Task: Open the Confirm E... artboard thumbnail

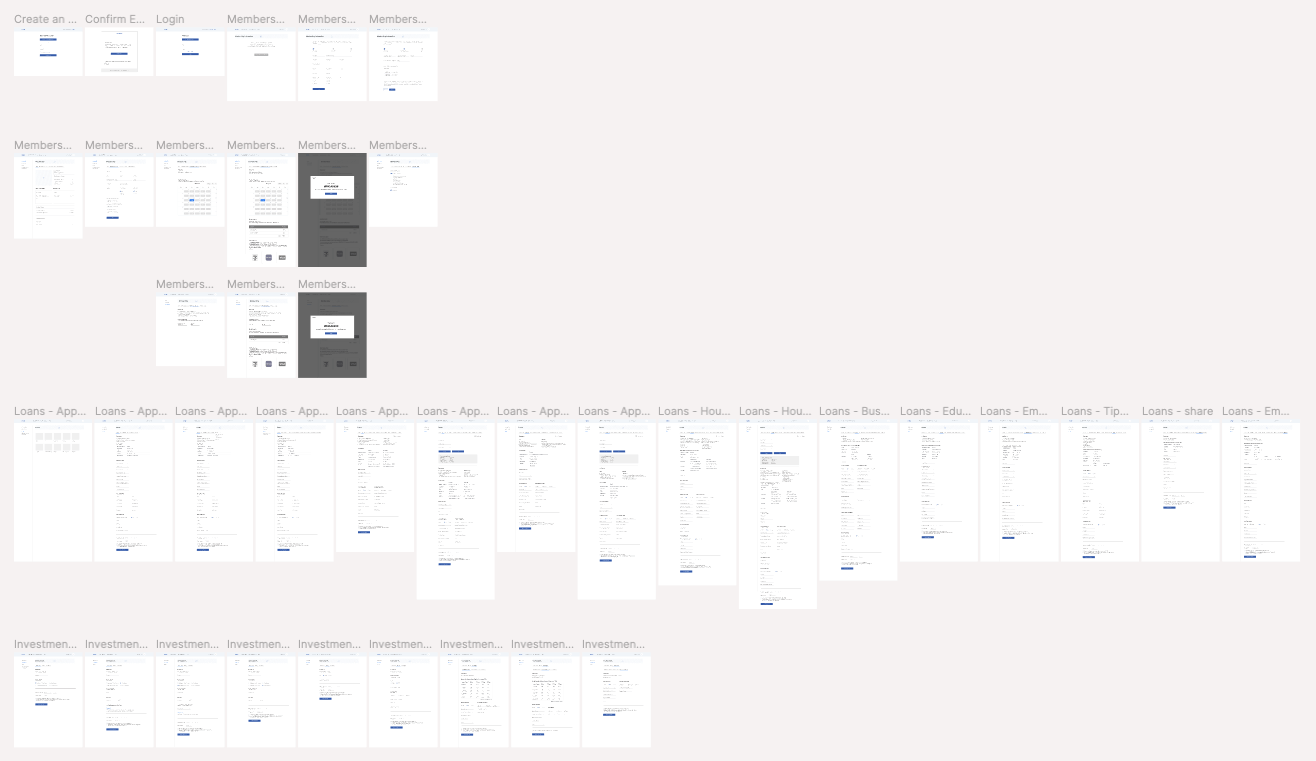Action: coord(119,53)
